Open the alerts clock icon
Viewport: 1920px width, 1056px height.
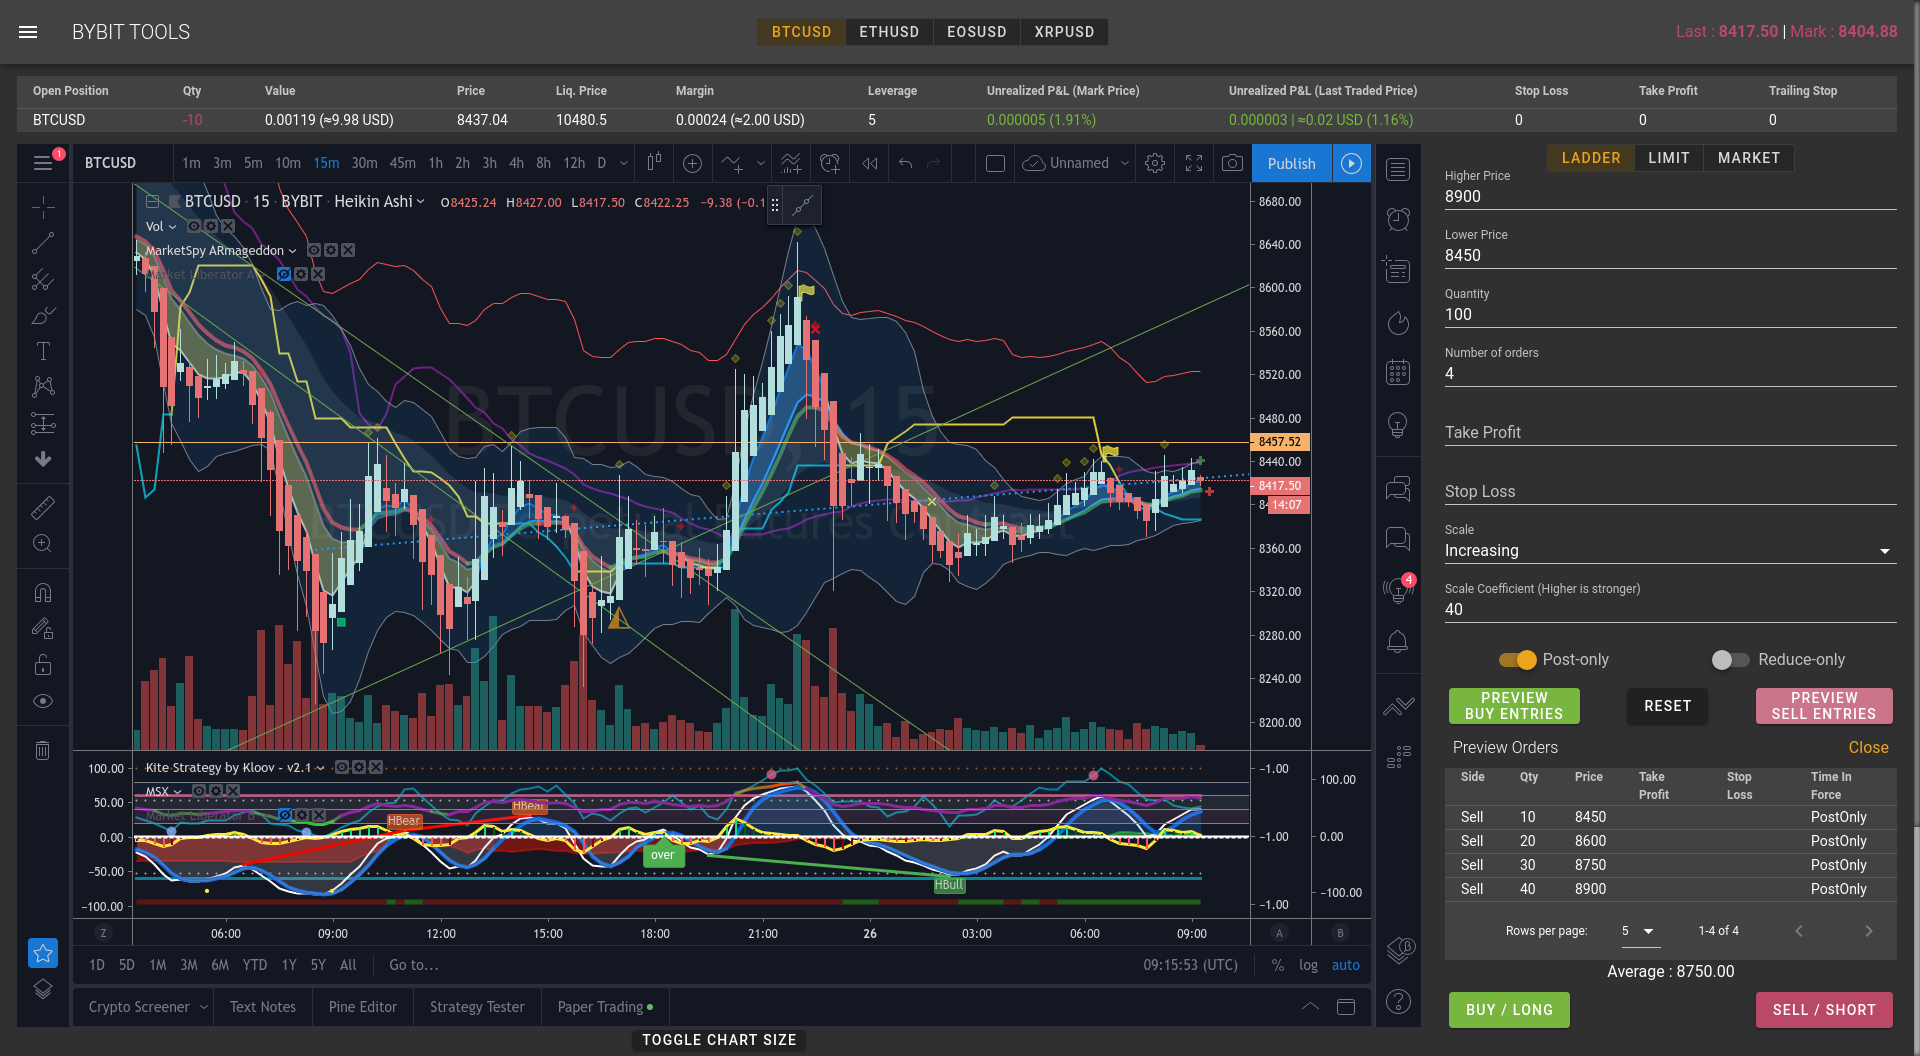[x=1398, y=219]
